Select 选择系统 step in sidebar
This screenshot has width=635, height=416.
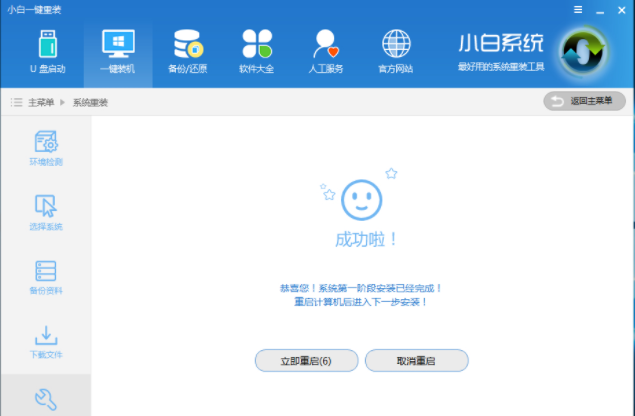pyautogui.click(x=46, y=213)
